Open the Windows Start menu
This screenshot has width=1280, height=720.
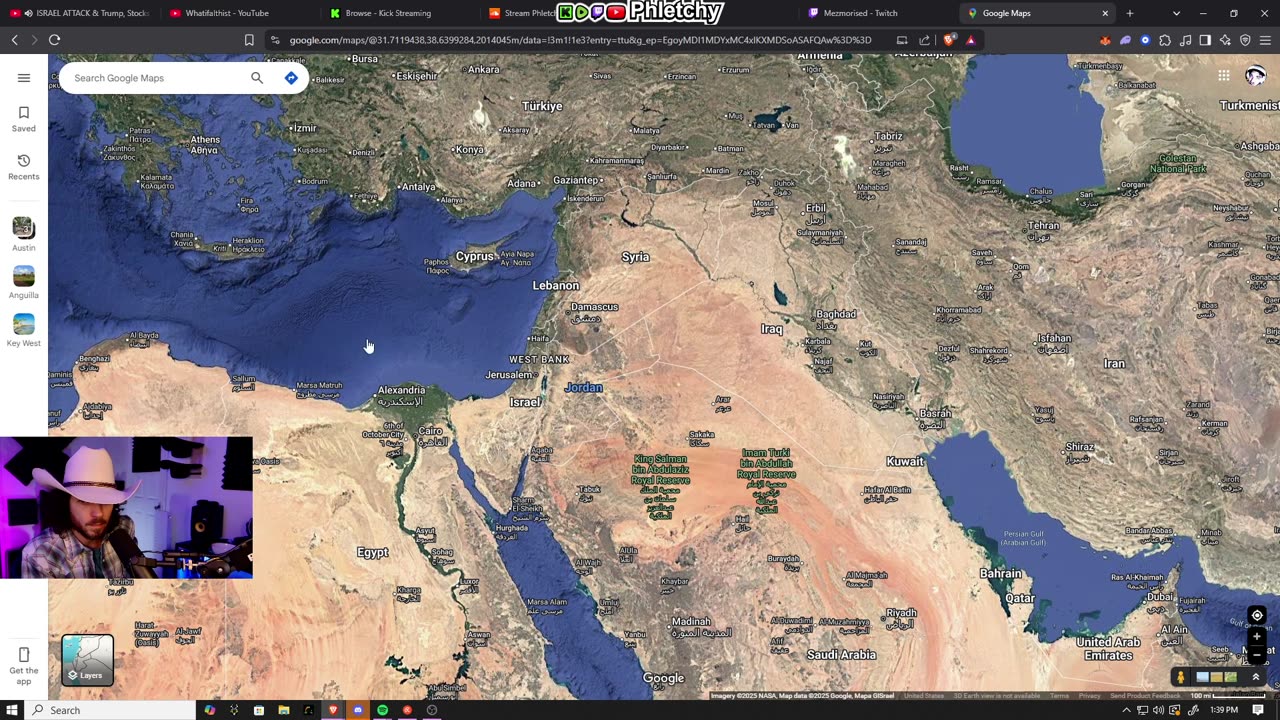pyautogui.click(x=11, y=710)
